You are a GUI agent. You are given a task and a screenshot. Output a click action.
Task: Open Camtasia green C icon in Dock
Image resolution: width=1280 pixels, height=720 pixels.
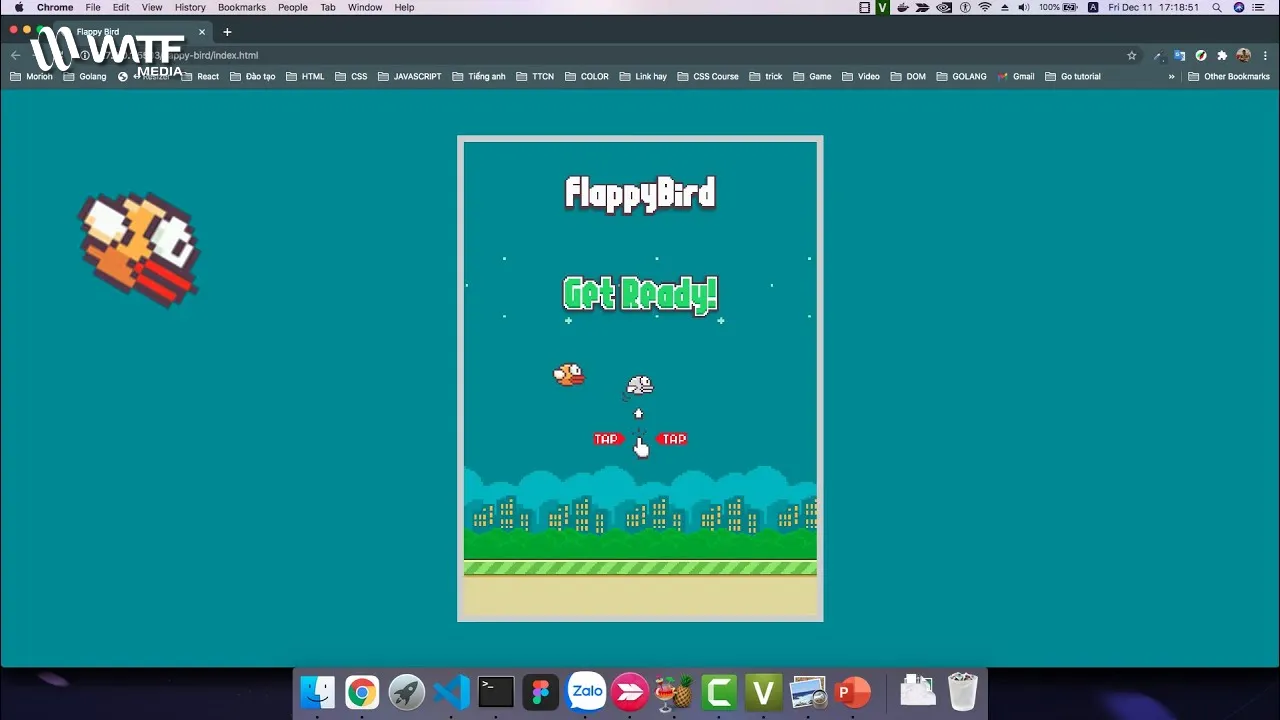pyautogui.click(x=719, y=692)
